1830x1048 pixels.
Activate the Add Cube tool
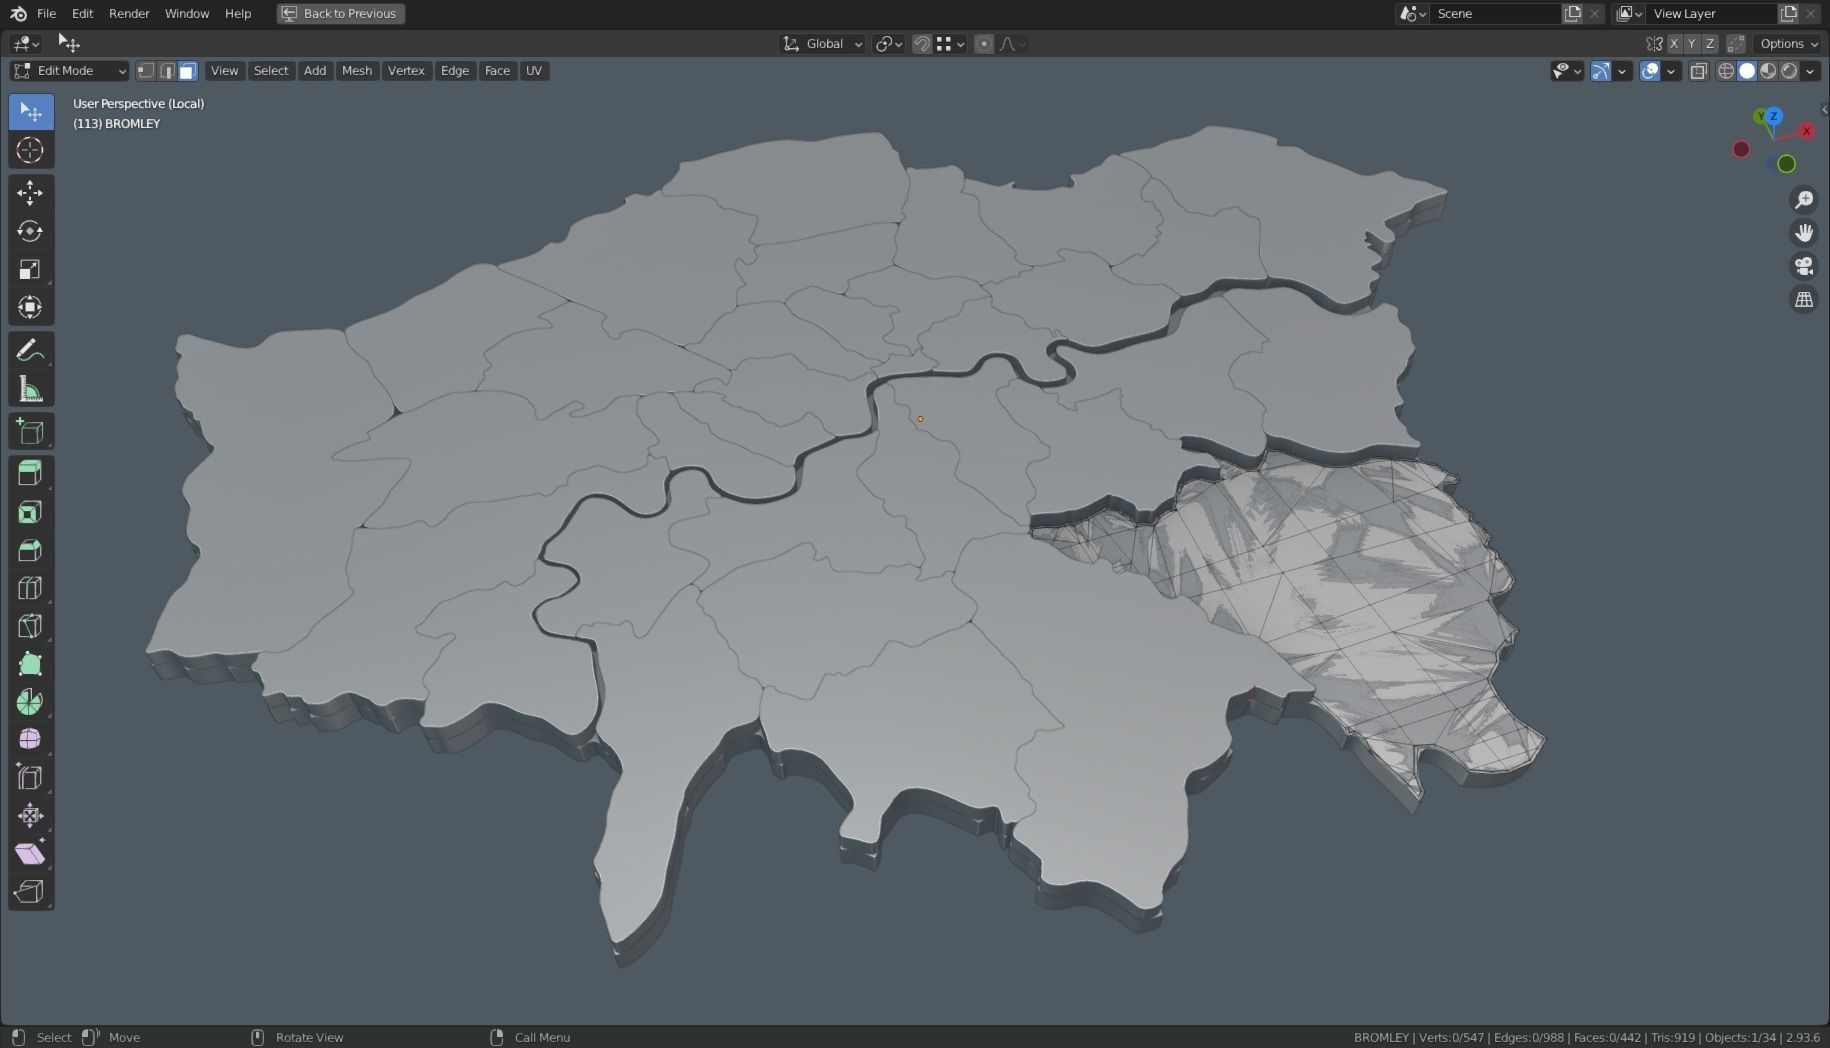[30, 432]
